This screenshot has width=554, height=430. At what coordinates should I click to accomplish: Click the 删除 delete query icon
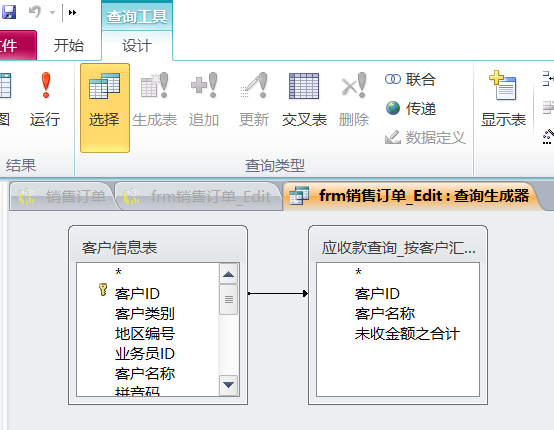click(x=354, y=86)
